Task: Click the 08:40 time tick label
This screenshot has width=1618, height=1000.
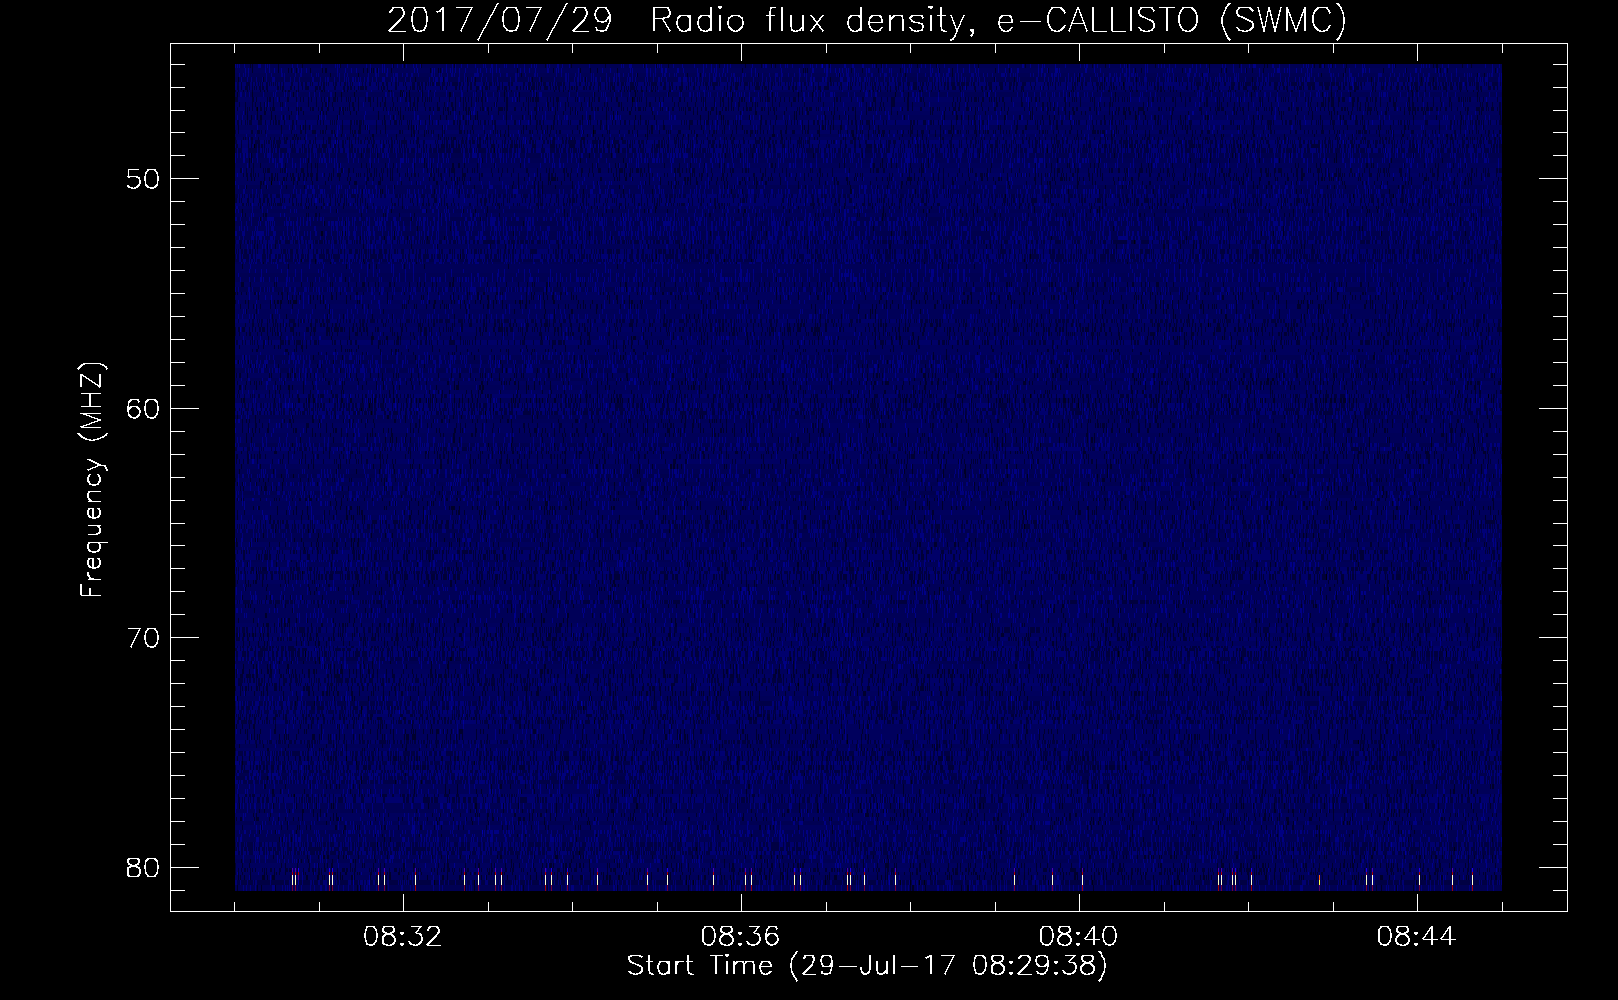Action: [1079, 937]
